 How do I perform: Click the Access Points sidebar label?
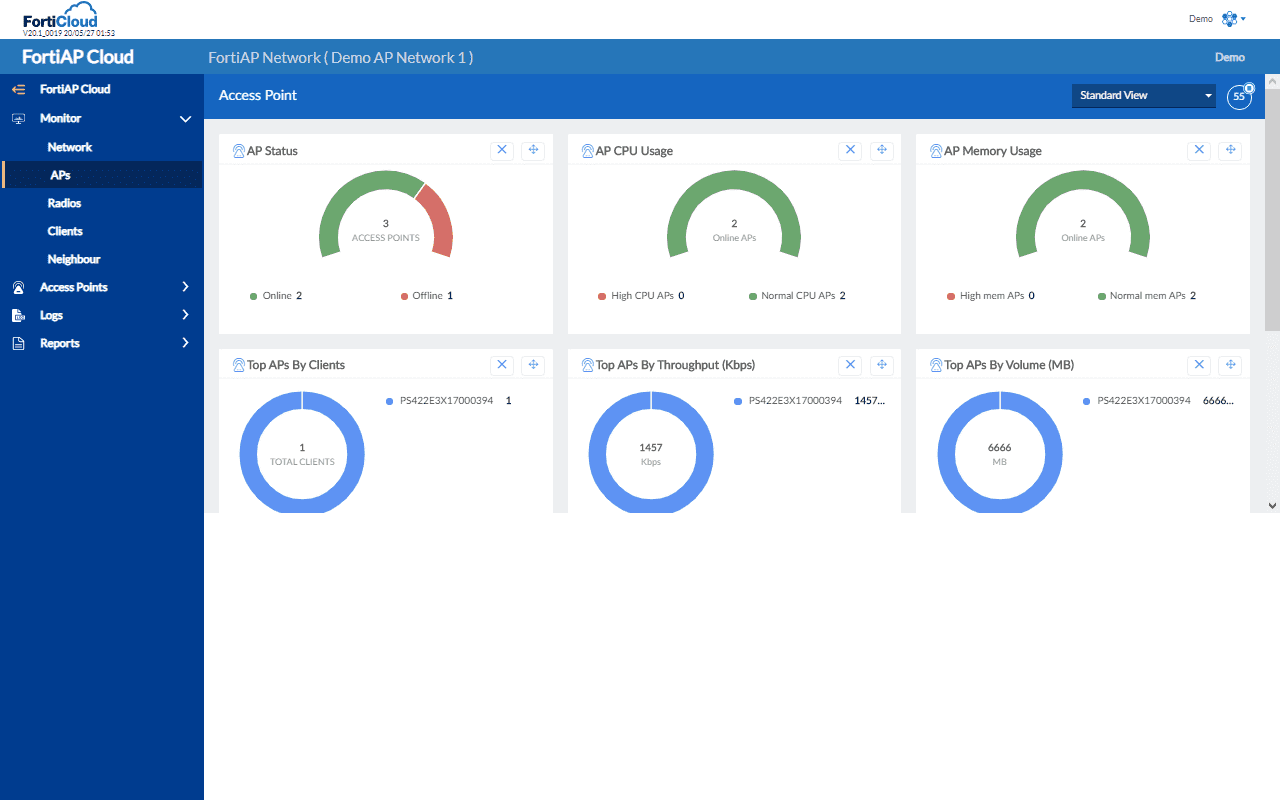[x=74, y=287]
